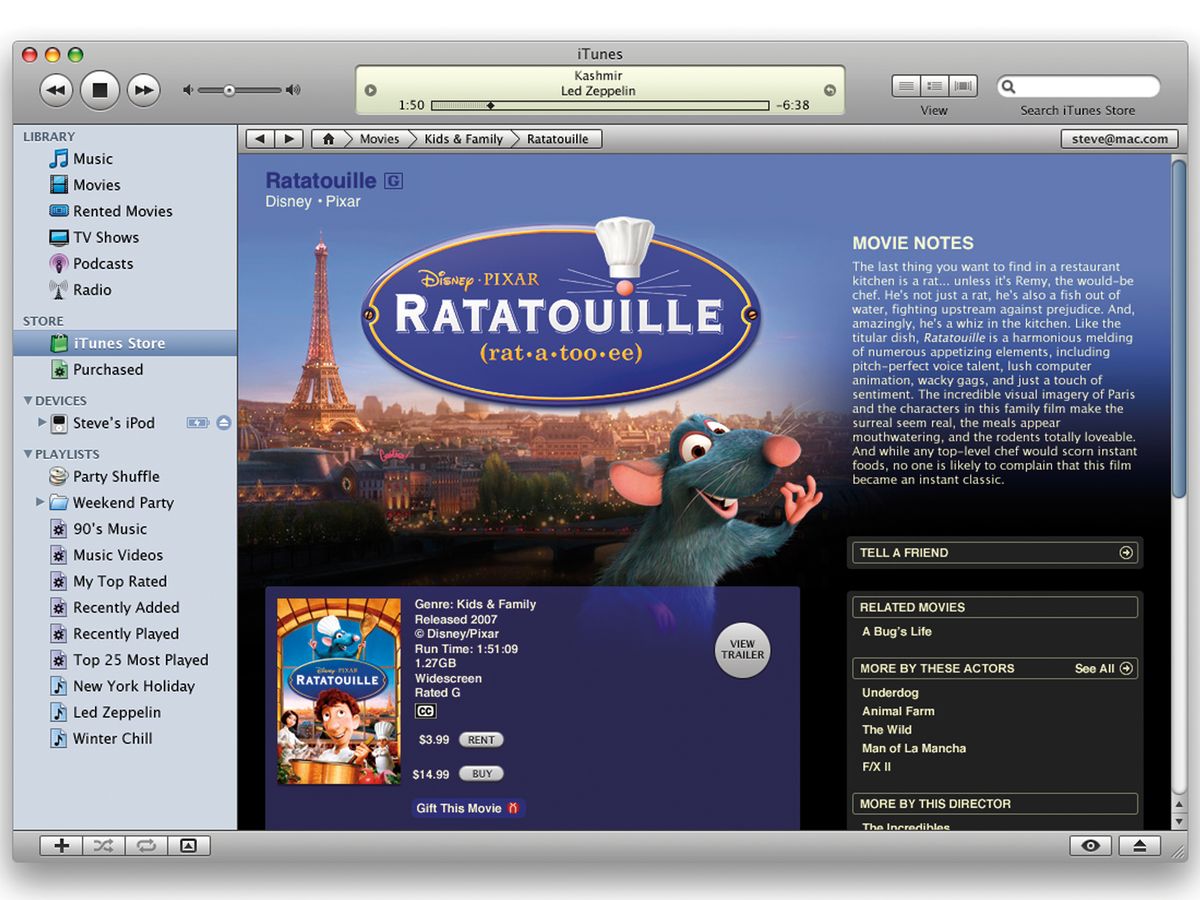Click the rewind playback button

tap(56, 91)
